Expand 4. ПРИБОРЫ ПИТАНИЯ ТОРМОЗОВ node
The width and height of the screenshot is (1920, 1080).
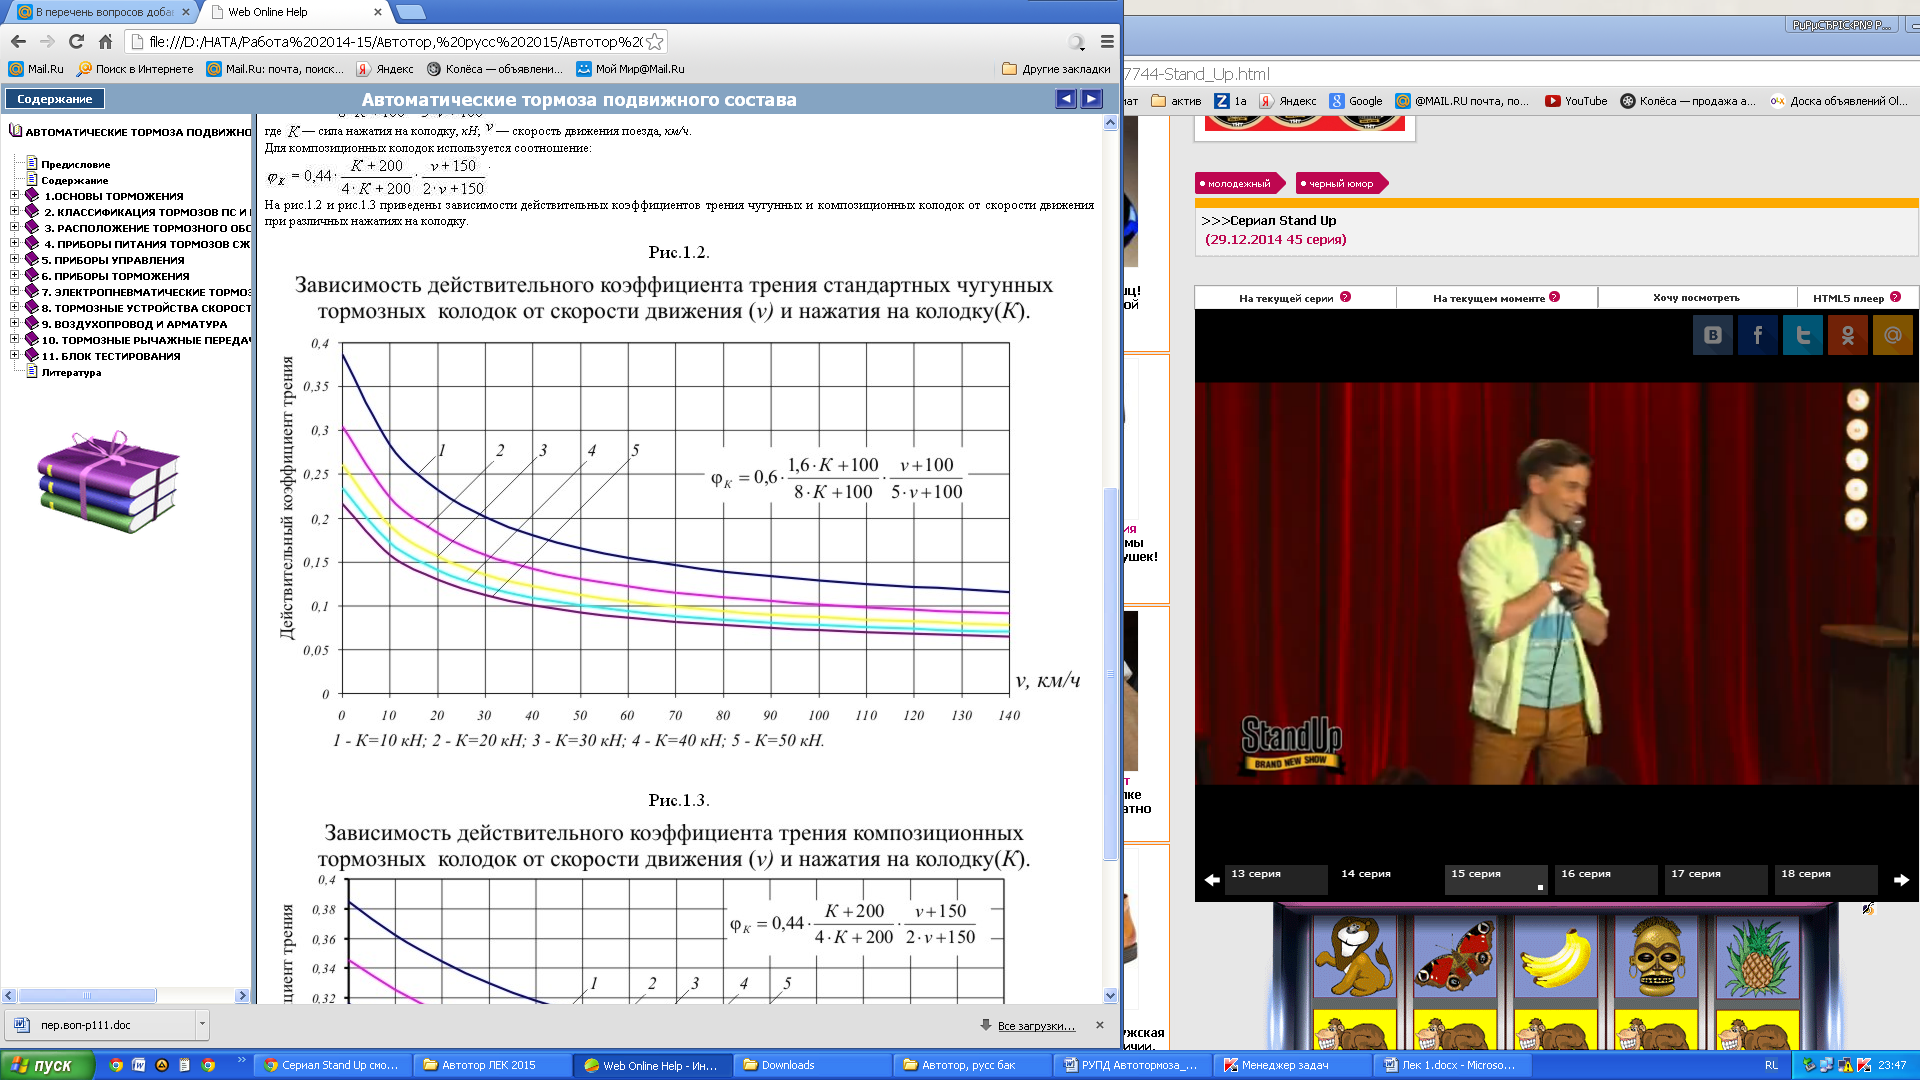click(14, 244)
